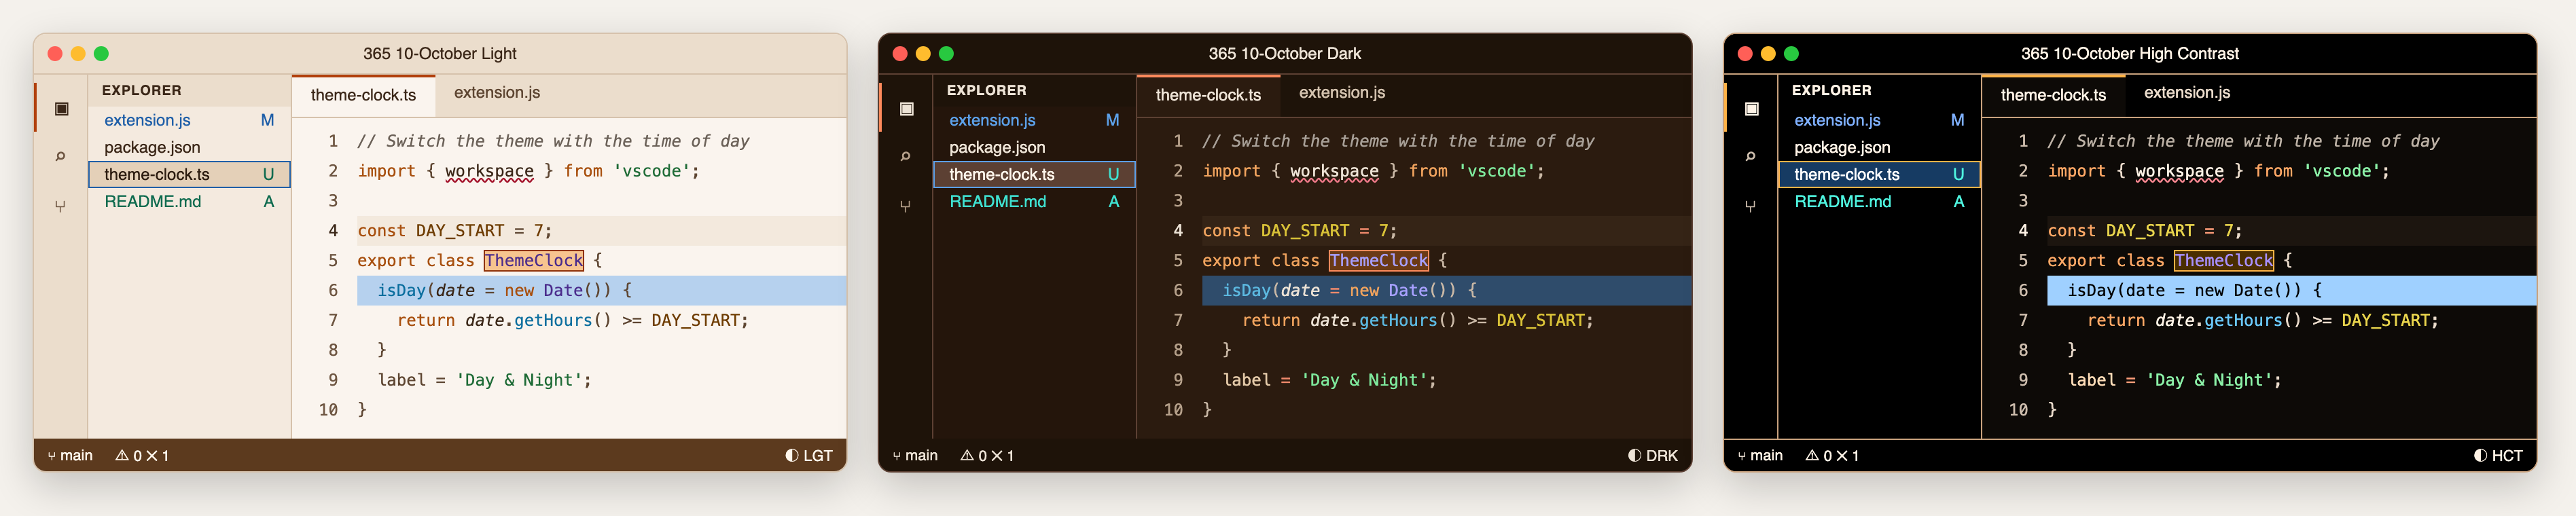The width and height of the screenshot is (2576, 516).
Task: Click DRK theme indicator in status bar
Action: 1653,455
